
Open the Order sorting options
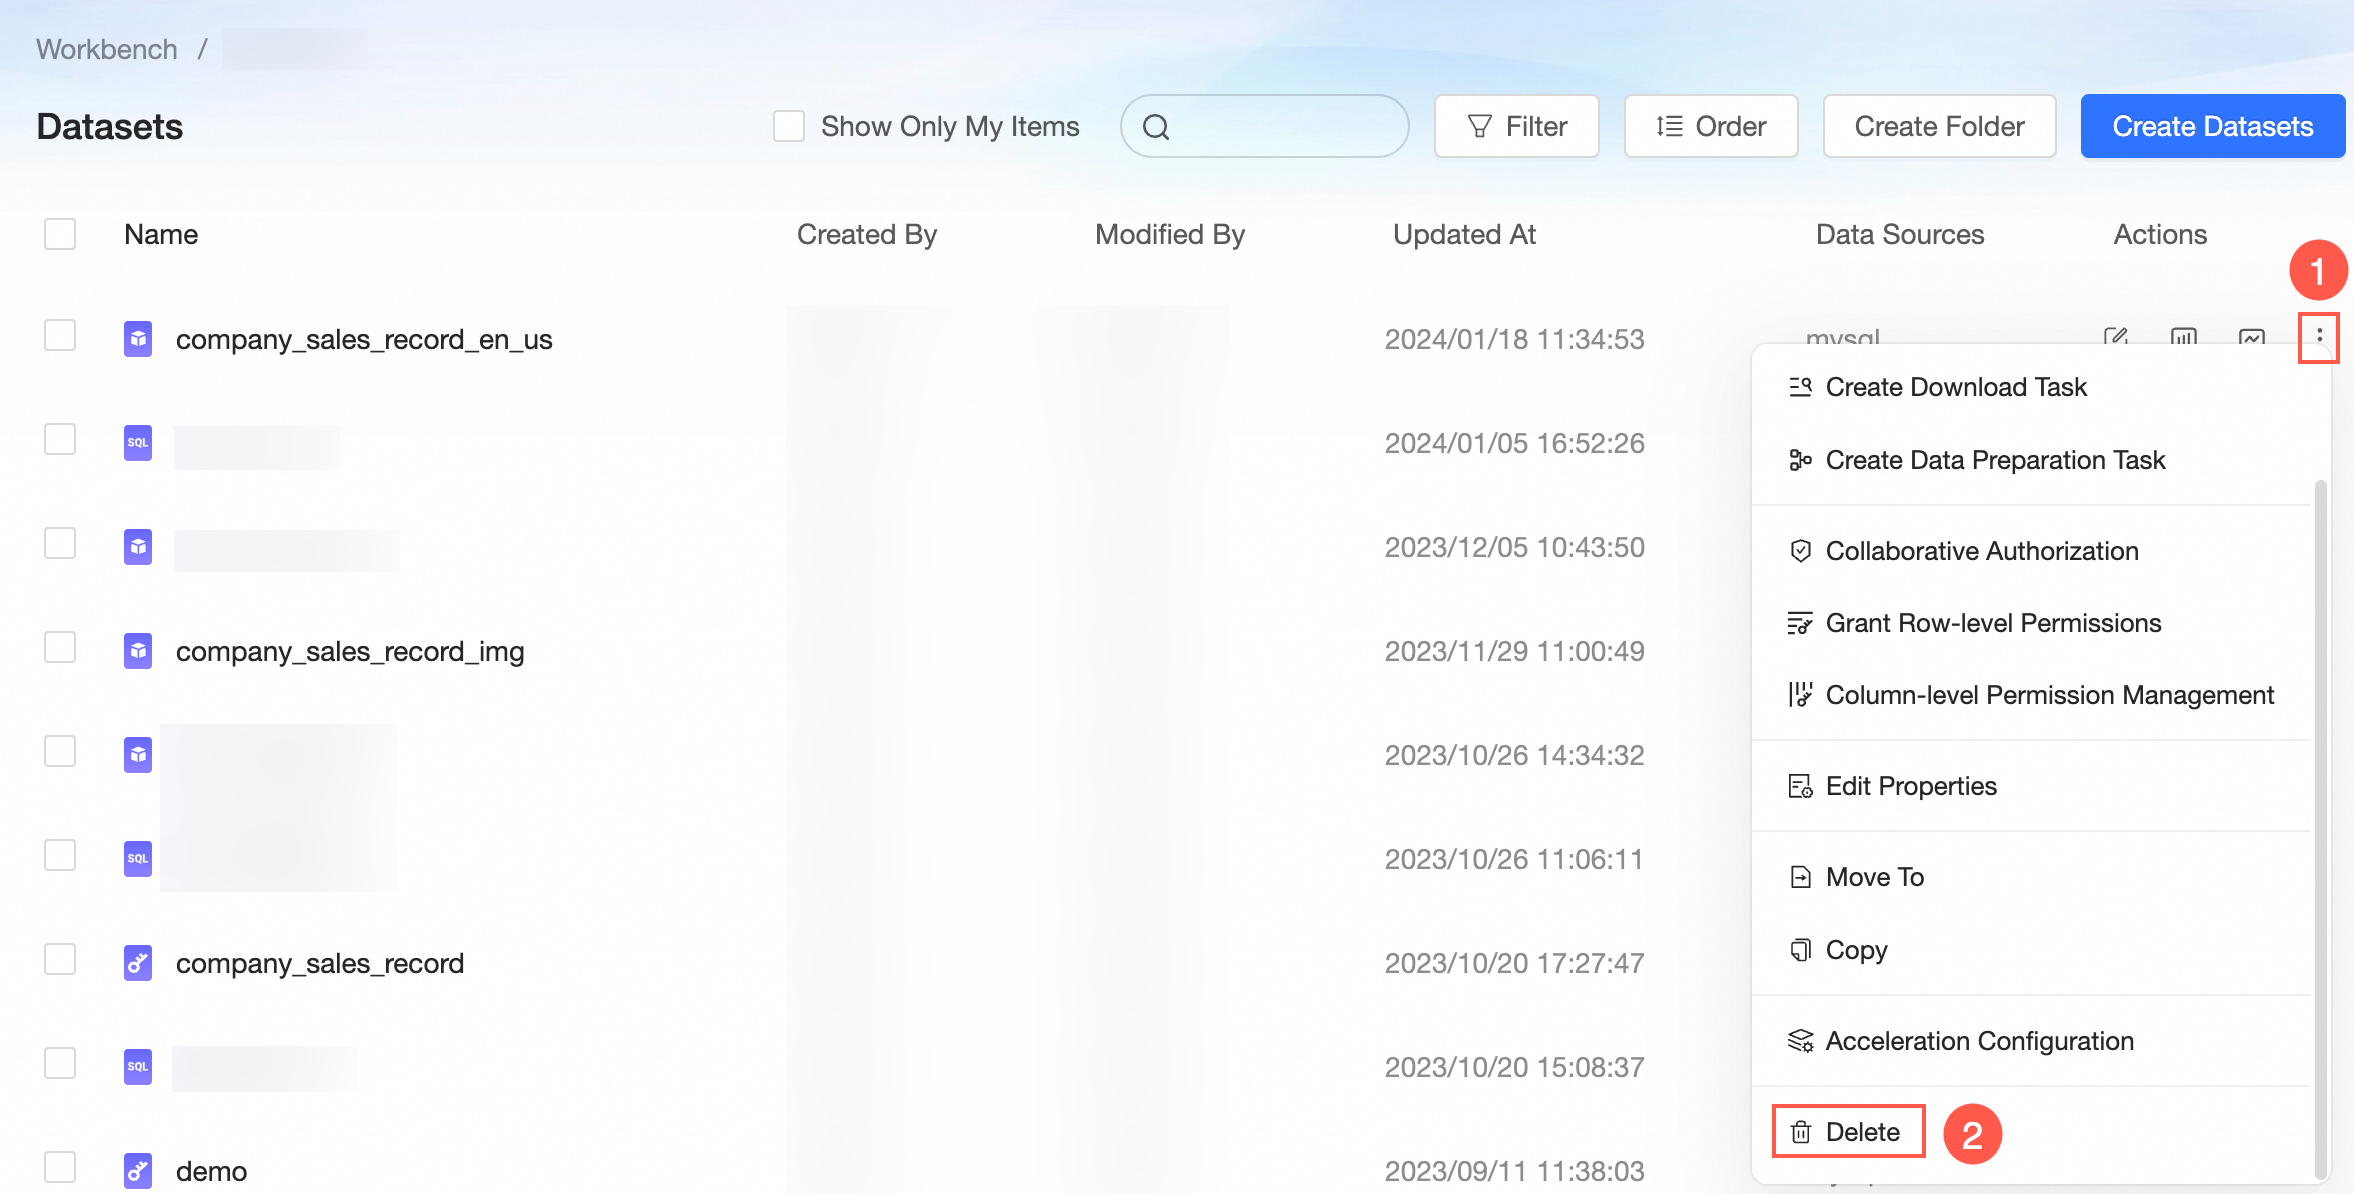pyautogui.click(x=1710, y=126)
